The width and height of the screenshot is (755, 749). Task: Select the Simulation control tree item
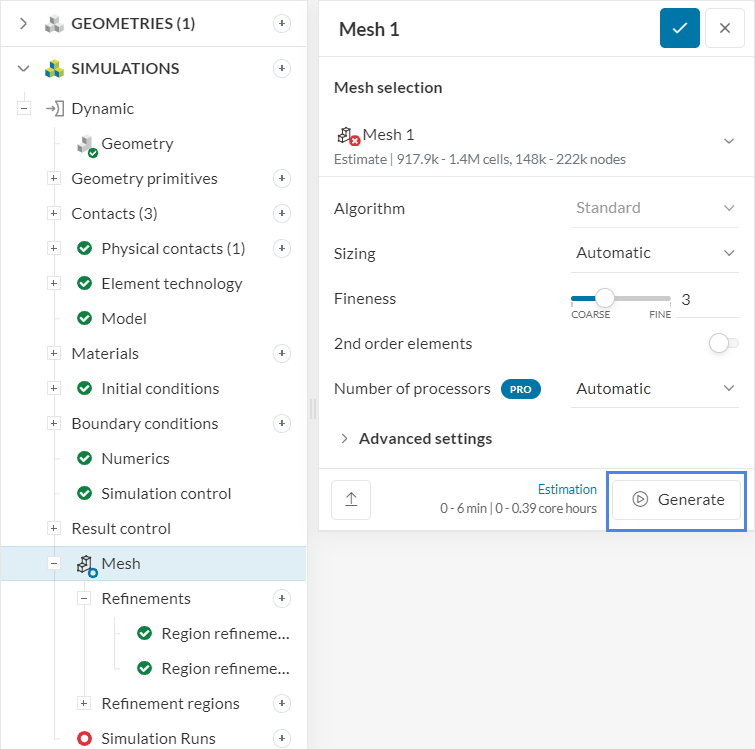166,493
